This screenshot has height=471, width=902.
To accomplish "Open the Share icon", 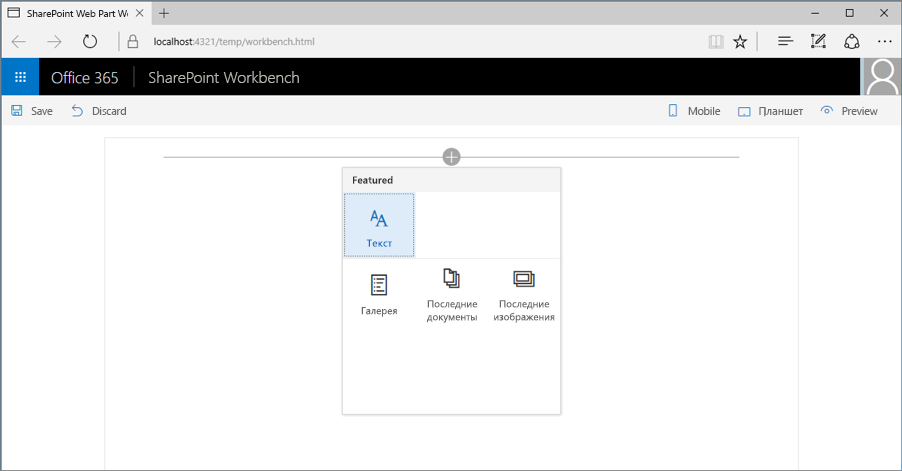I will pos(852,41).
